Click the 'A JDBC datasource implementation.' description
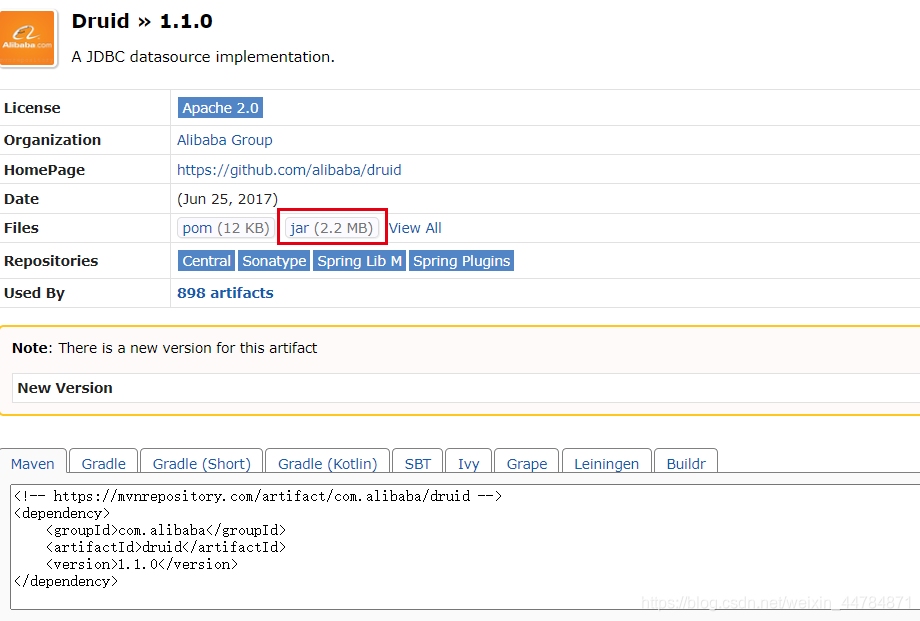The width and height of the screenshot is (920, 621). [203, 57]
